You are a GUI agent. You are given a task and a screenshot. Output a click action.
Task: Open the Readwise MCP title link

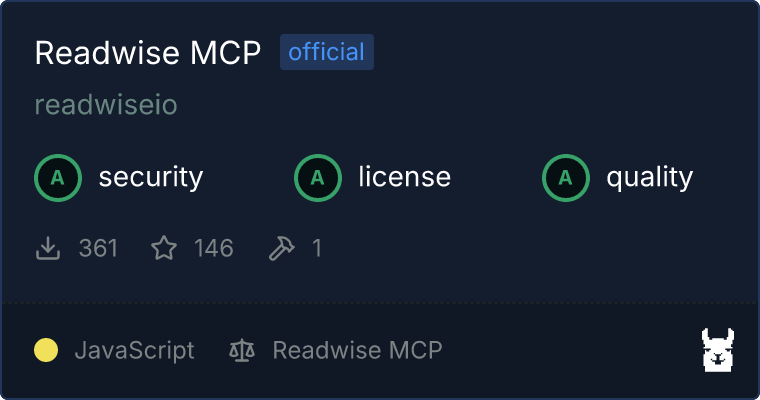(x=148, y=52)
